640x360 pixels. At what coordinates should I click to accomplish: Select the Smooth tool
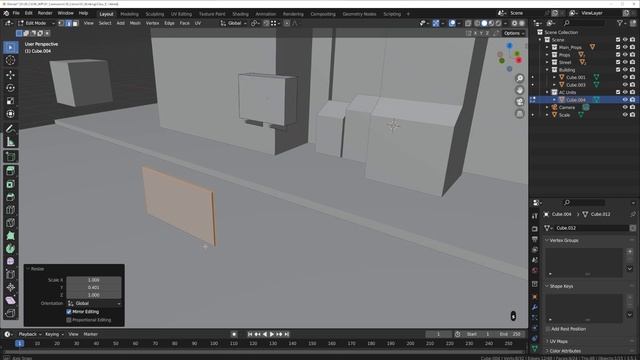(x=11, y=262)
